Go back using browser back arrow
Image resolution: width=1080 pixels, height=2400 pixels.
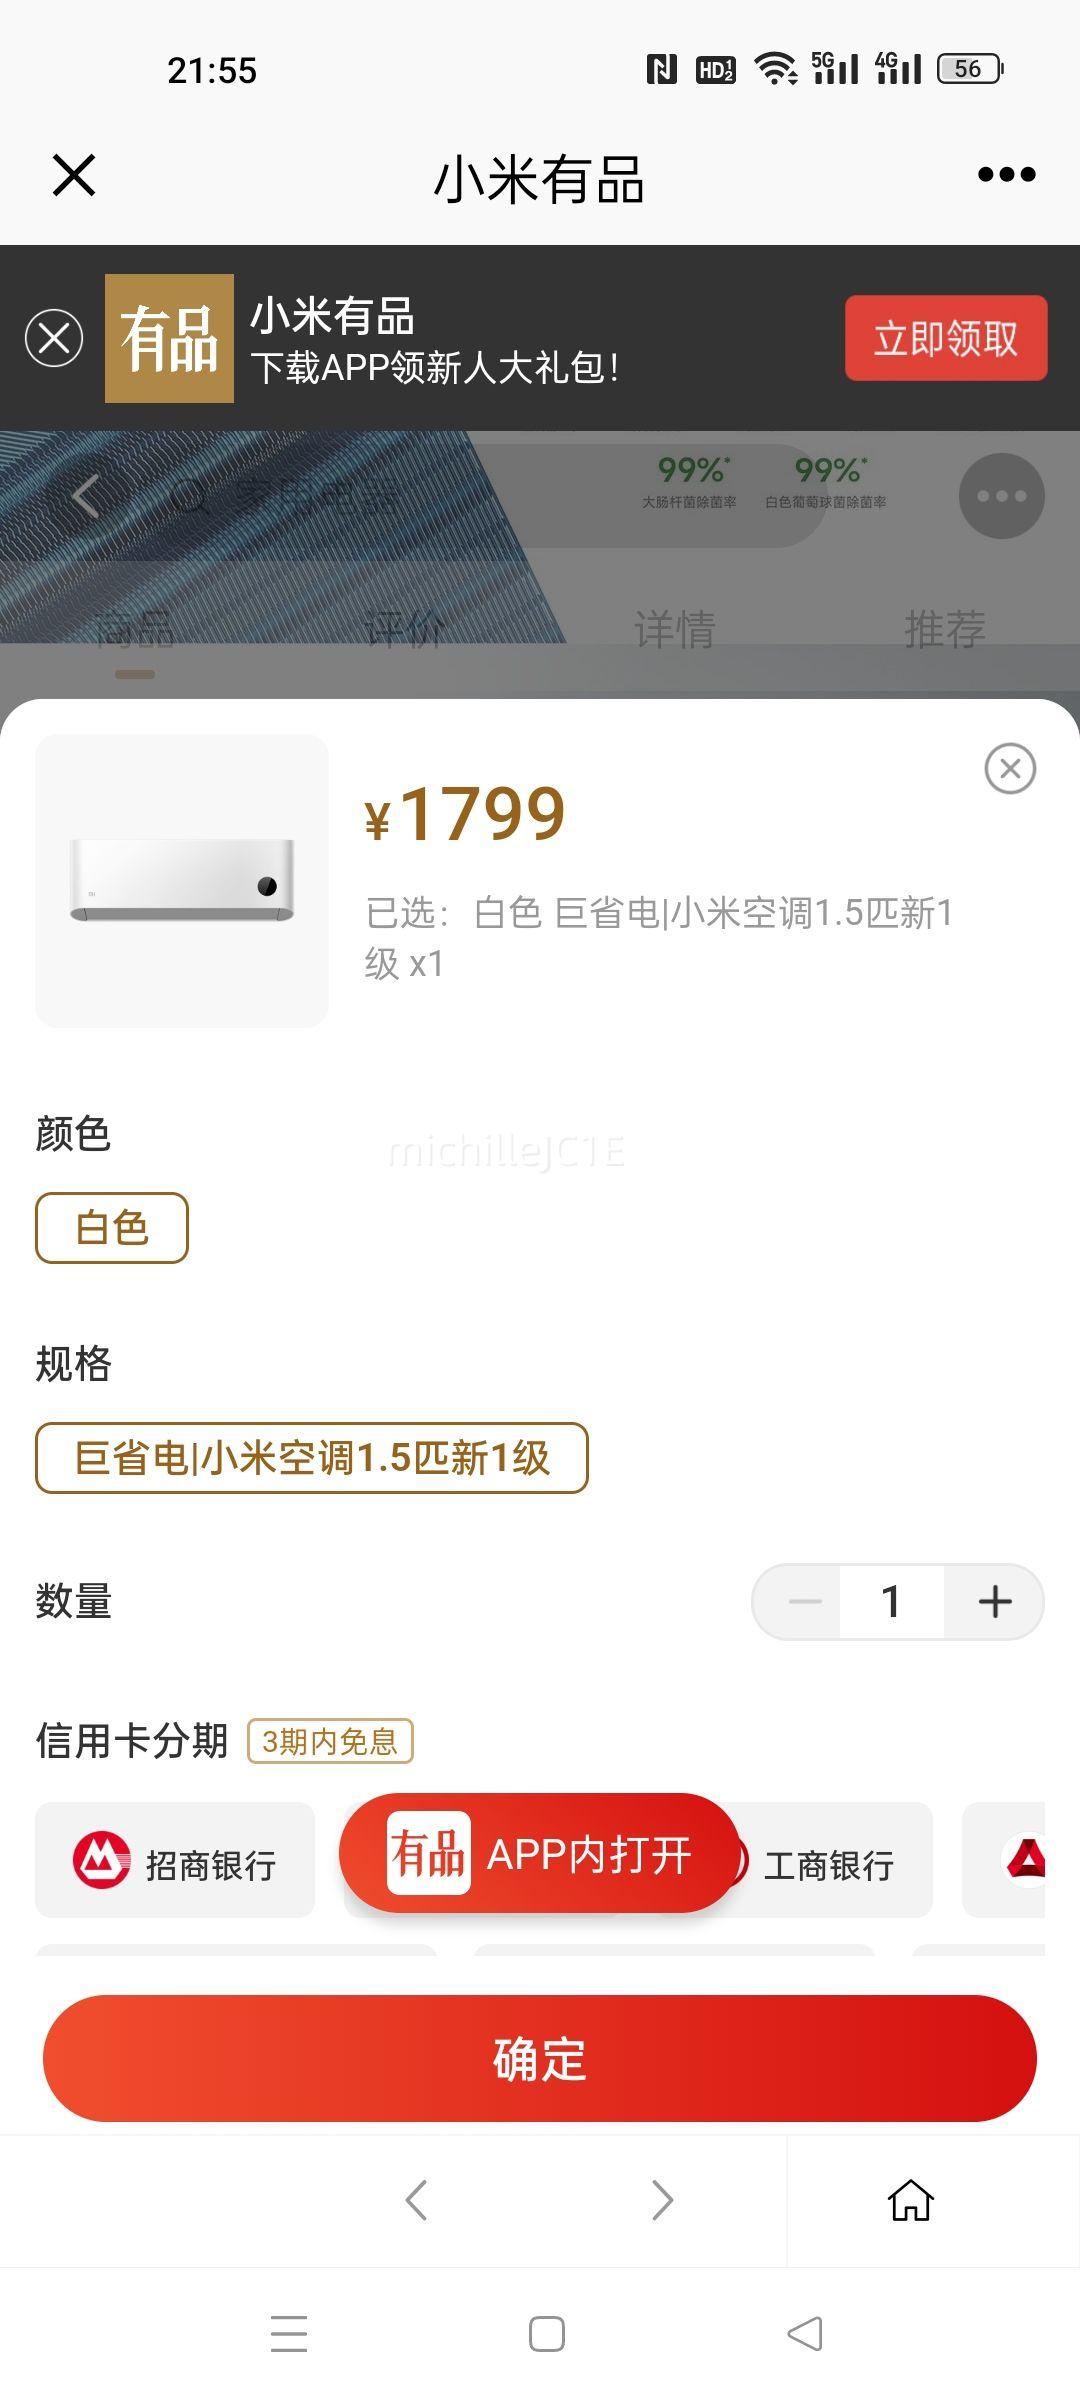(x=416, y=2200)
